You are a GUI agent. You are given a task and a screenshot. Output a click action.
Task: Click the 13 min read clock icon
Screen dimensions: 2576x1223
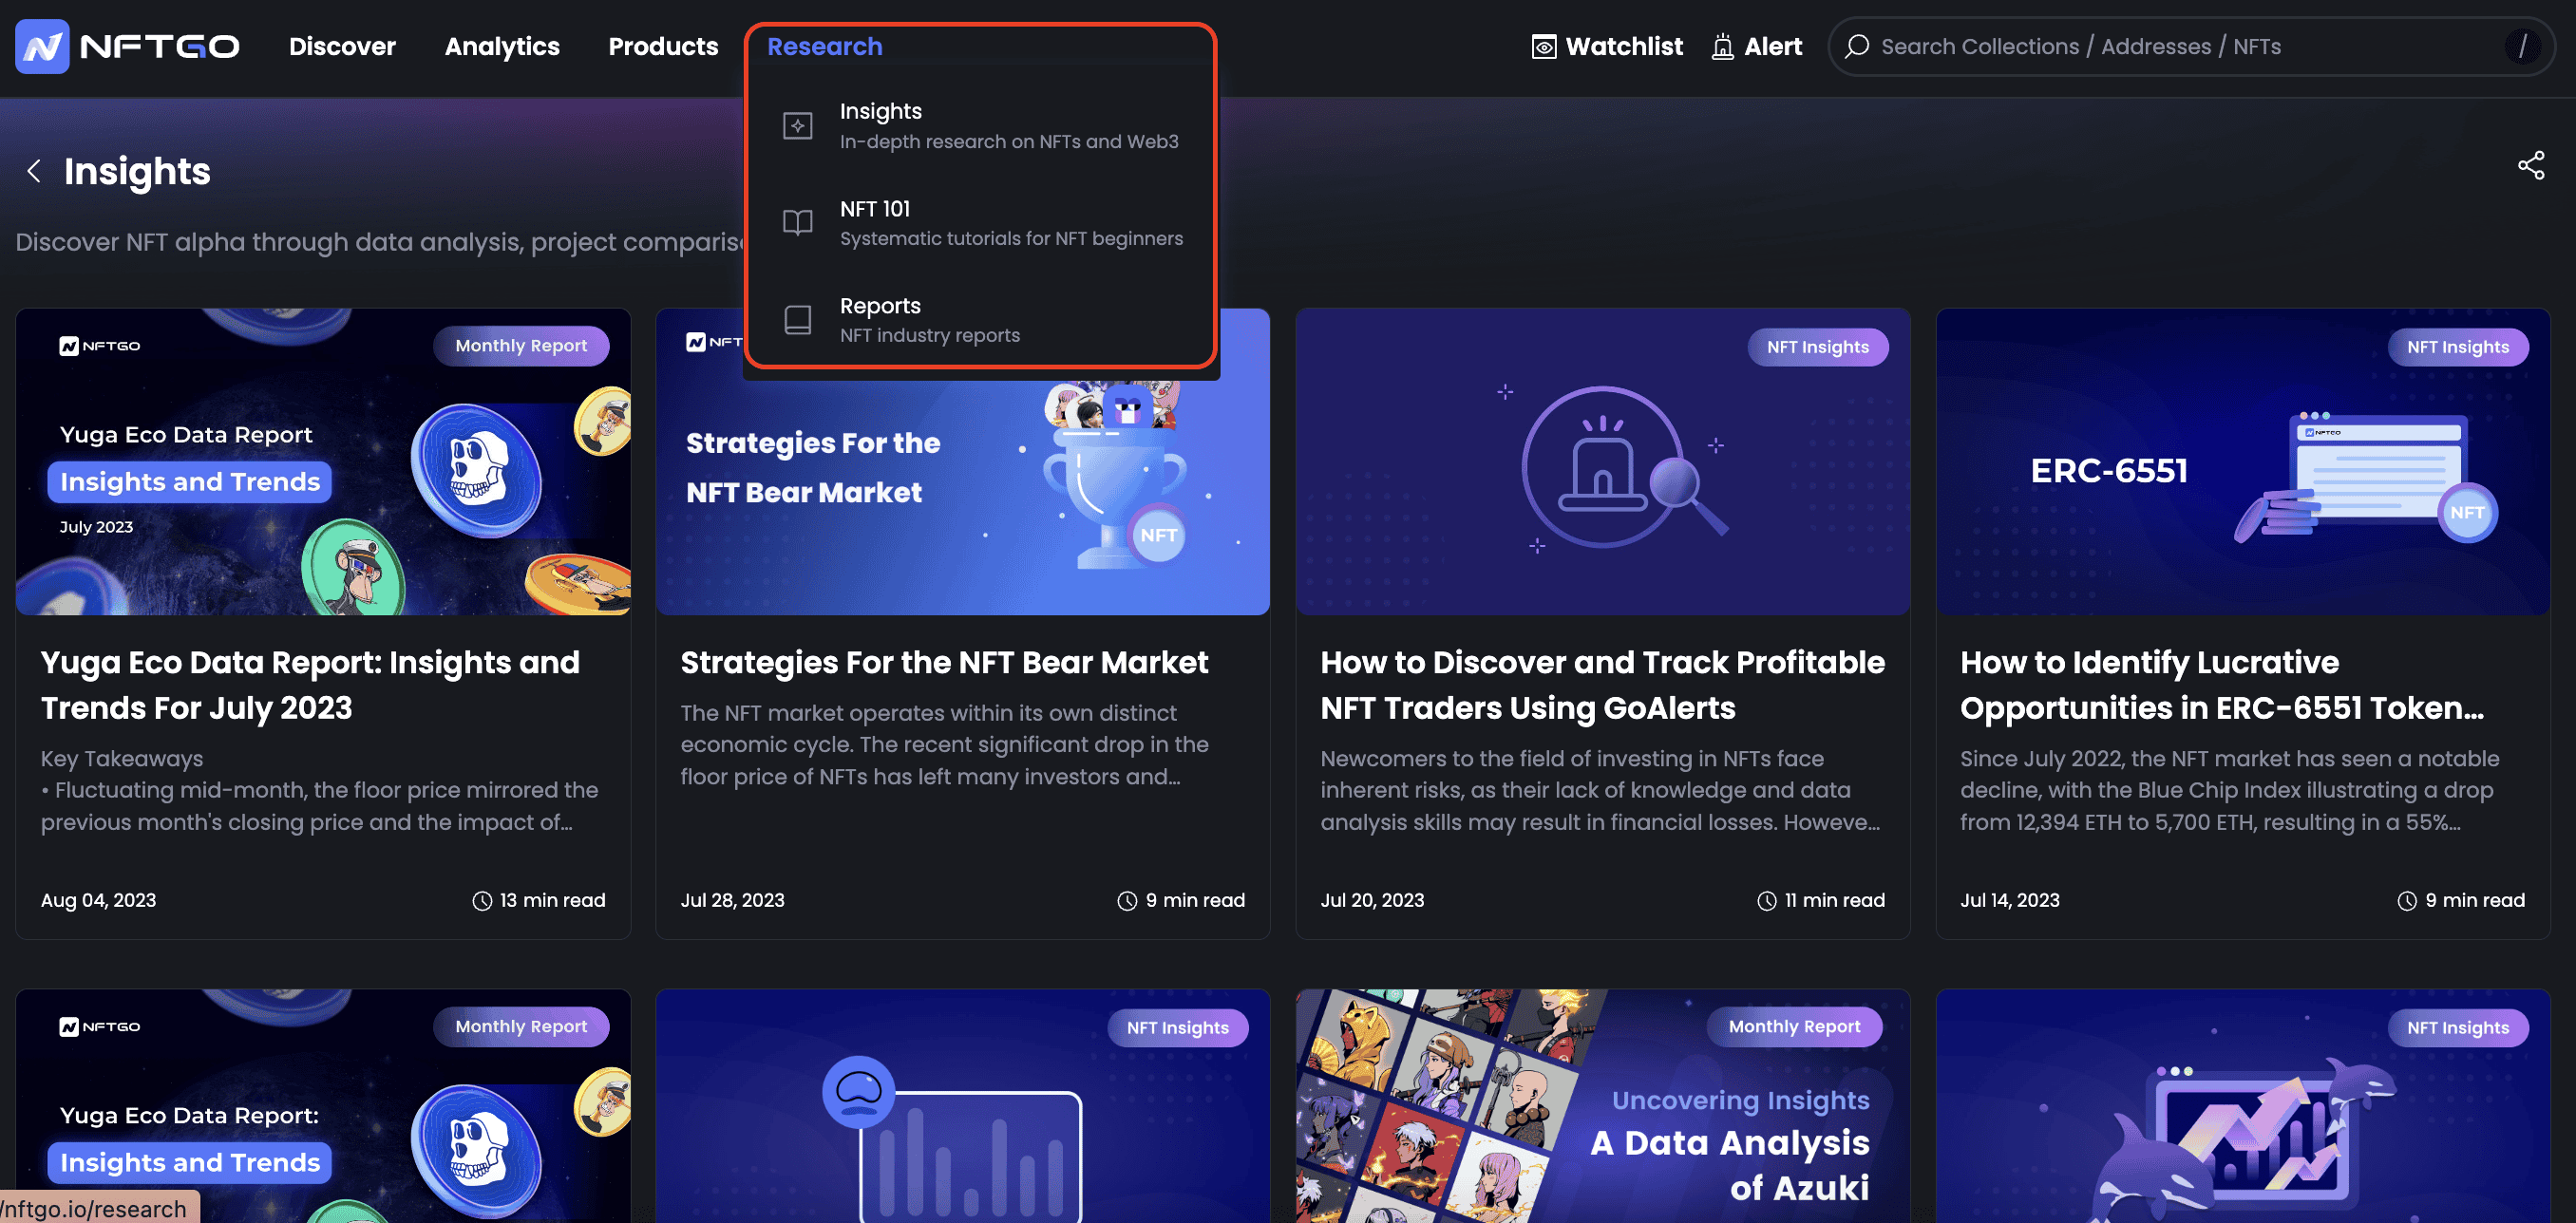(482, 901)
